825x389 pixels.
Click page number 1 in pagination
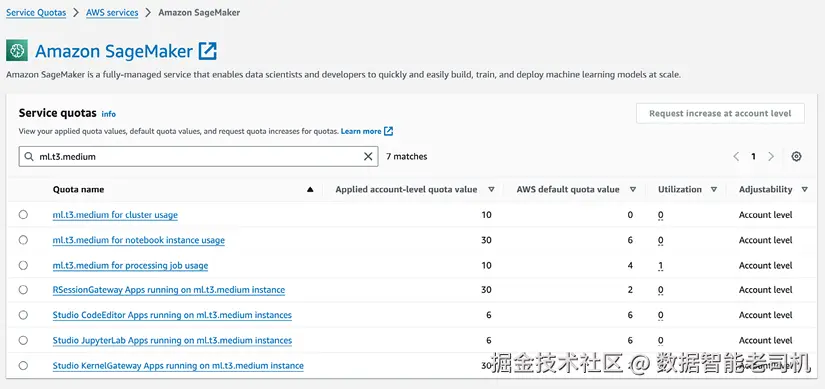pos(753,156)
